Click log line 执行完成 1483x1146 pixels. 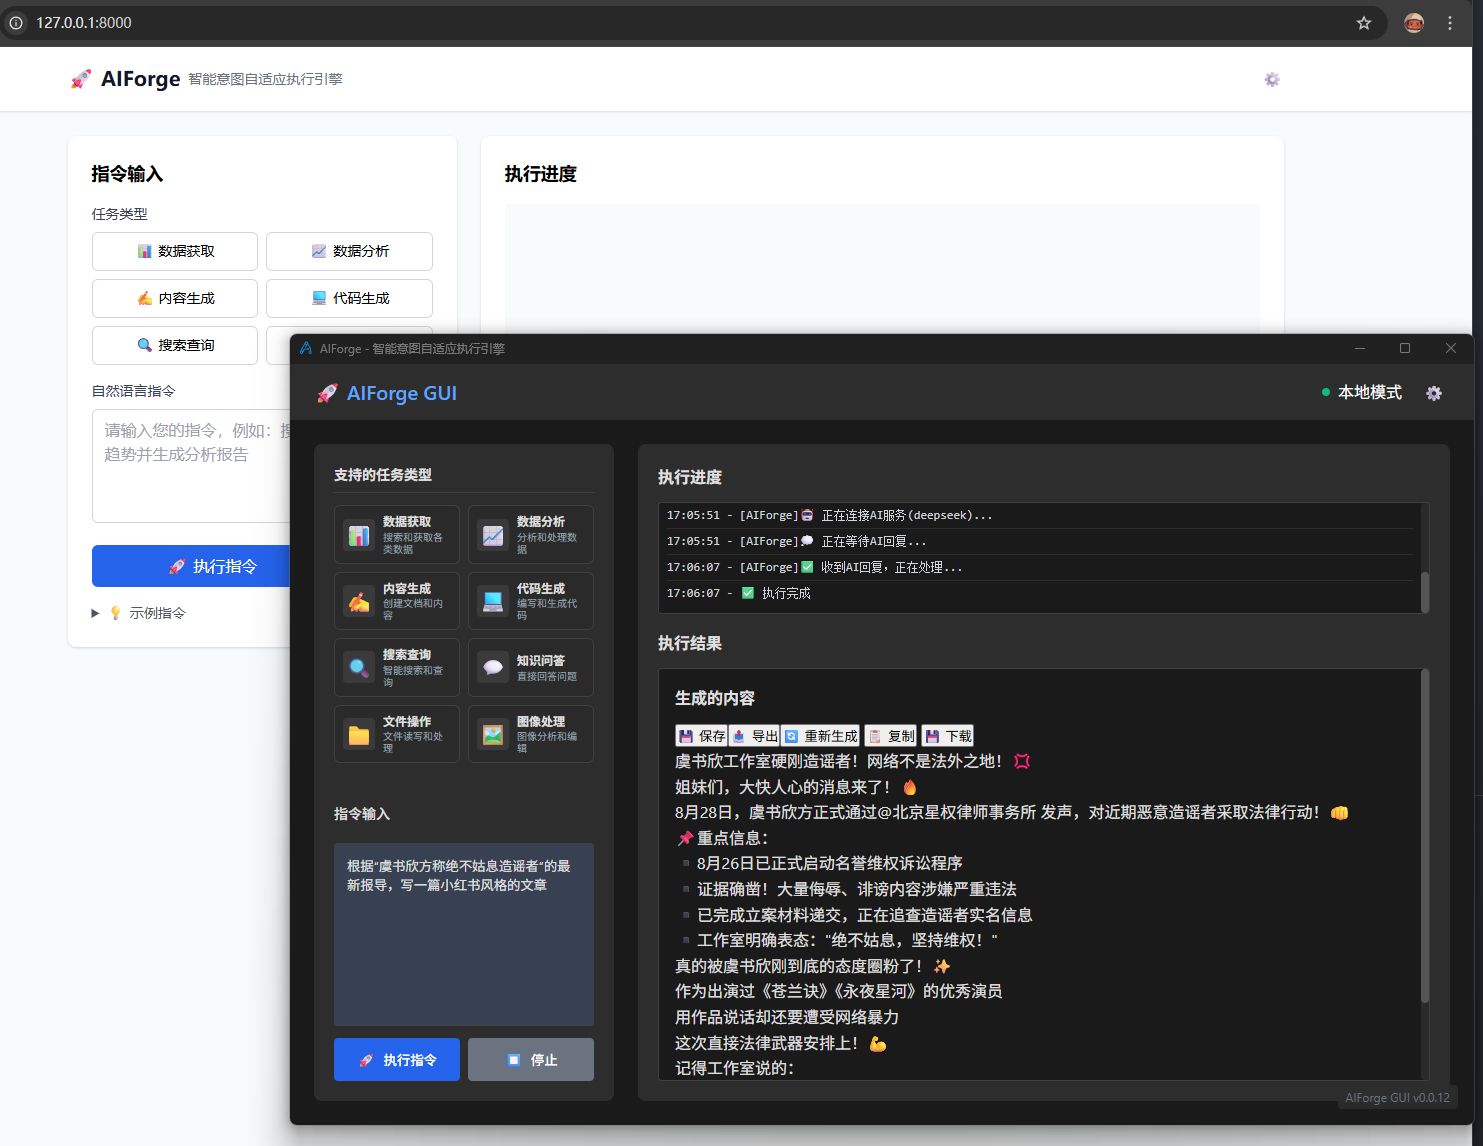739,593
